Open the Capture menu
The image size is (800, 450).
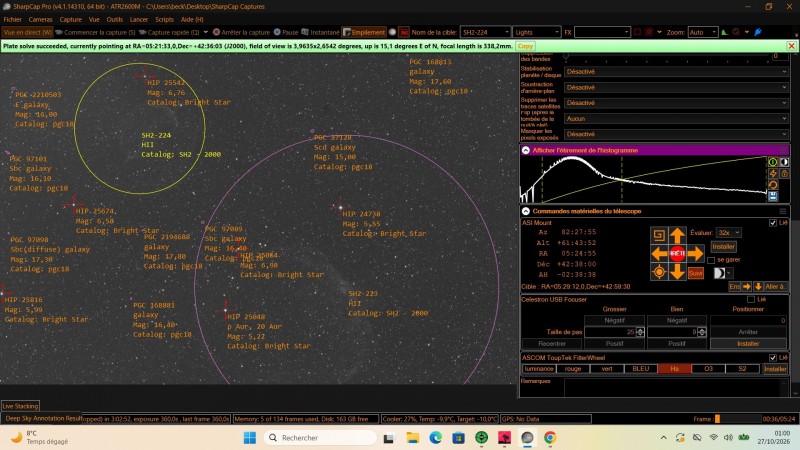click(70, 19)
